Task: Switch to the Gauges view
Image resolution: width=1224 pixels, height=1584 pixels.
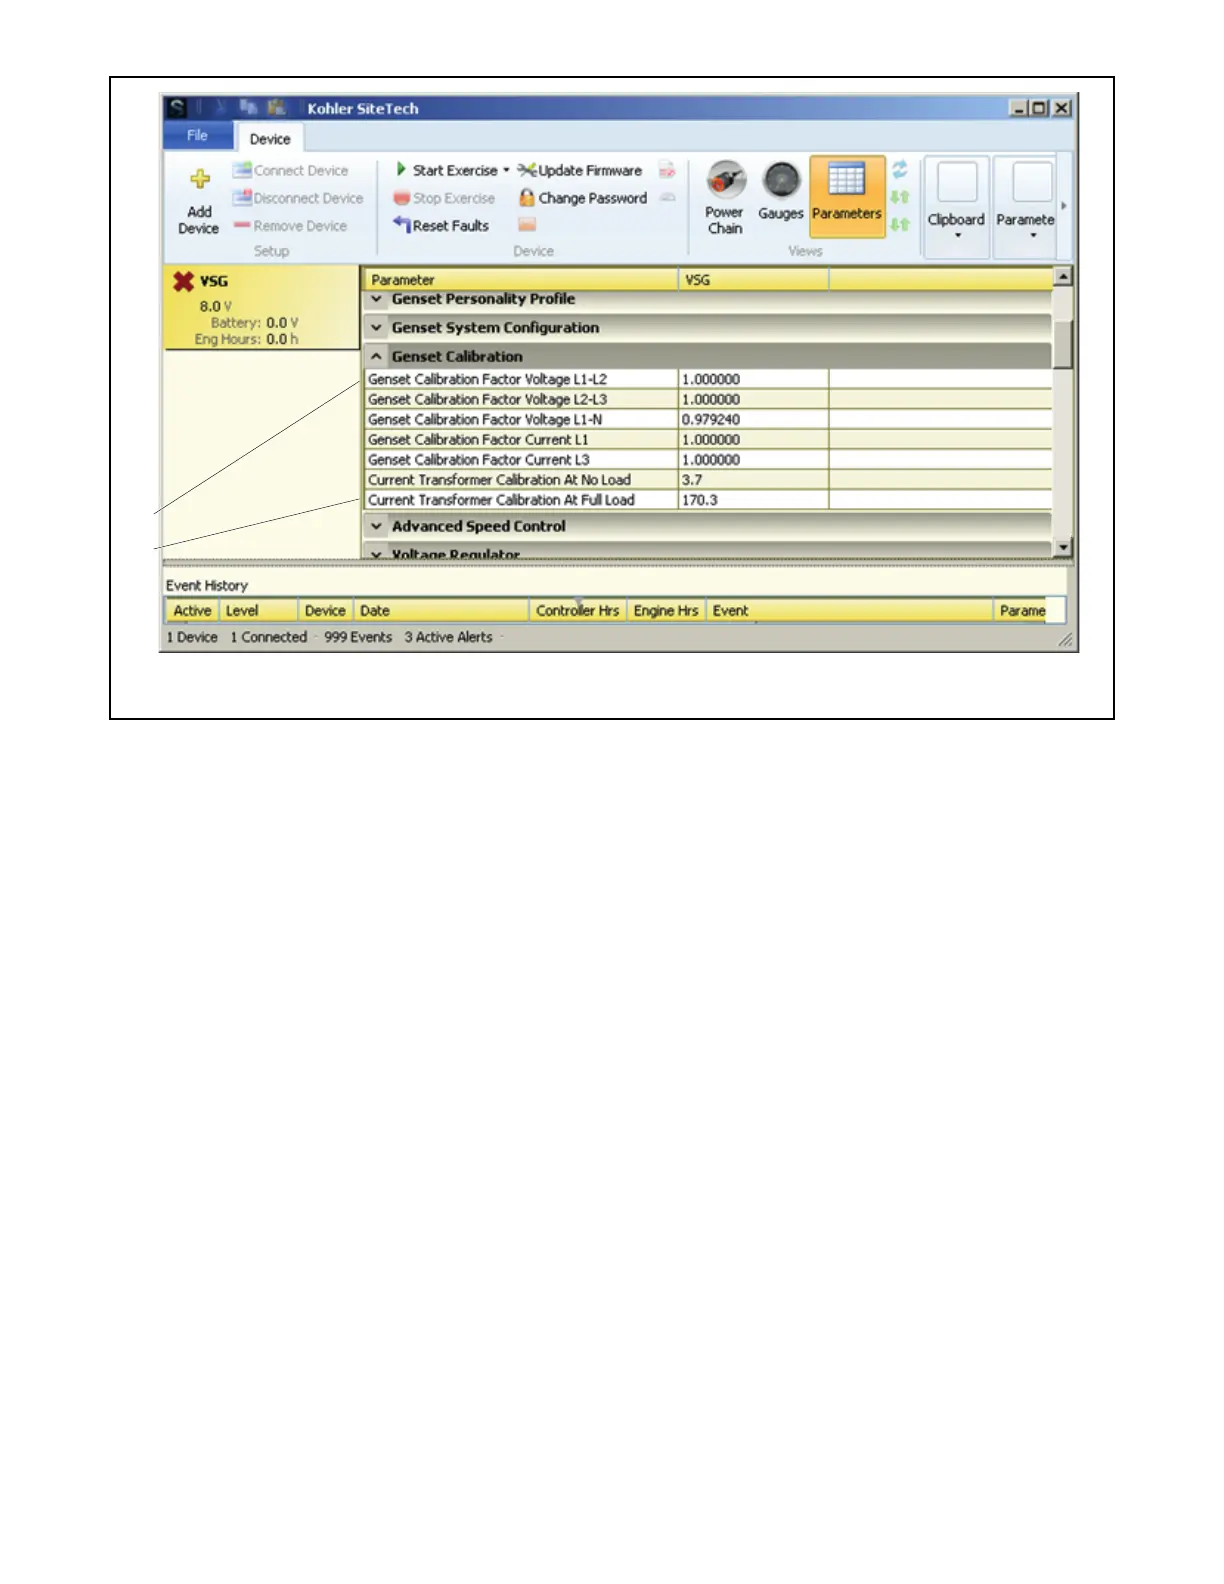Action: pos(781,193)
